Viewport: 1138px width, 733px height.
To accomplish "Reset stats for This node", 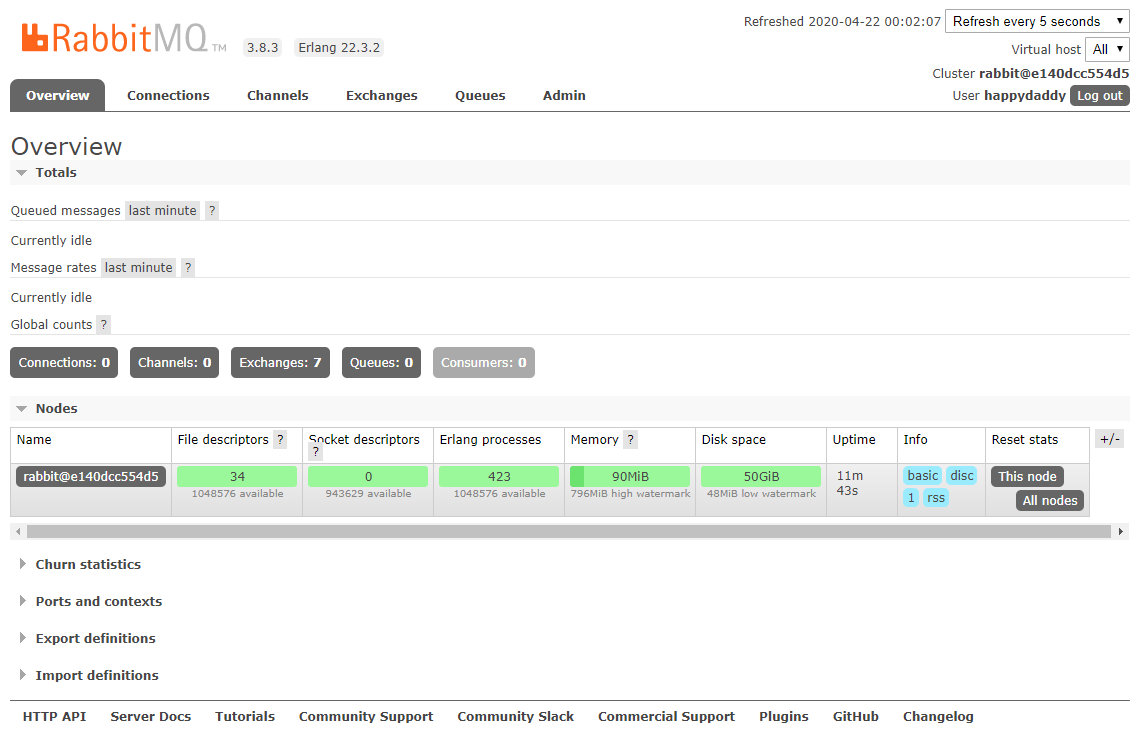I will click(1028, 477).
